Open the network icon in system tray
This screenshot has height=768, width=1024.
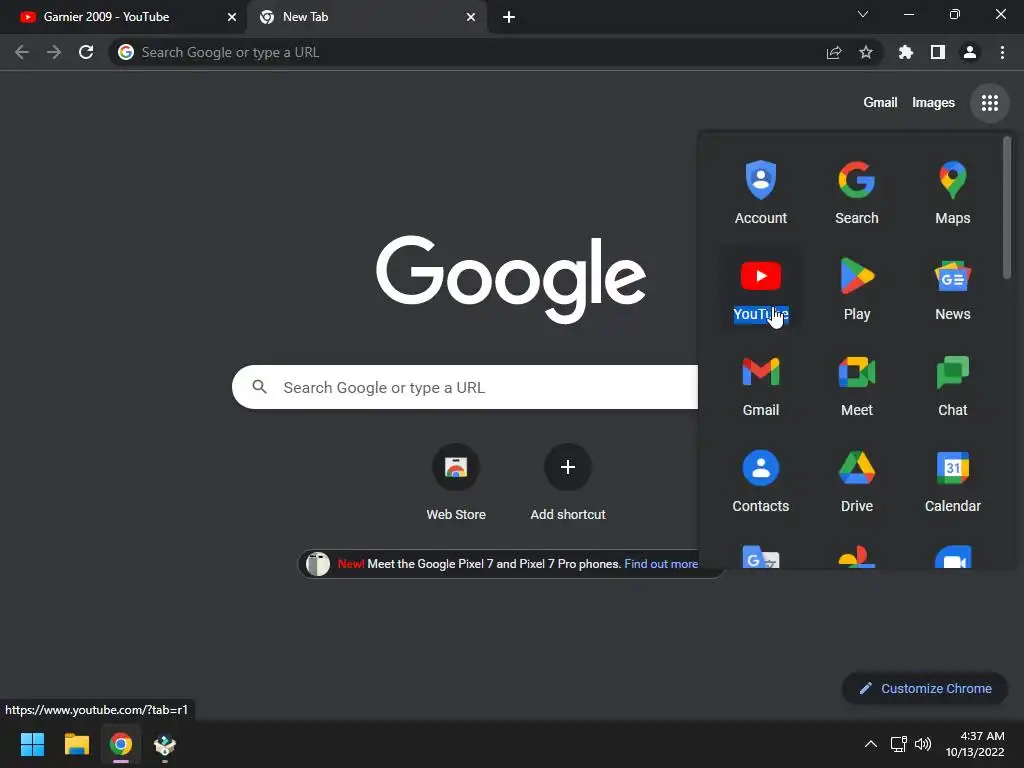click(899, 744)
